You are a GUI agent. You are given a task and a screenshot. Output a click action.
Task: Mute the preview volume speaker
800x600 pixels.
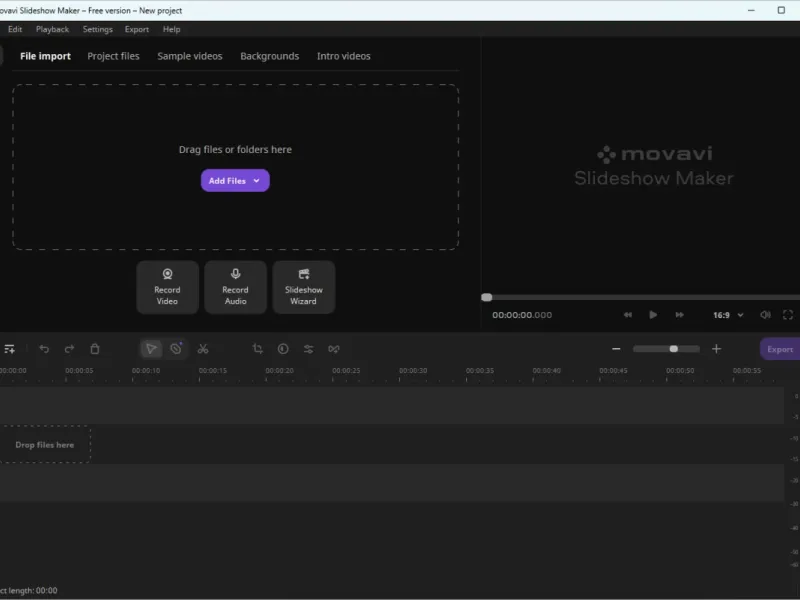coord(765,315)
